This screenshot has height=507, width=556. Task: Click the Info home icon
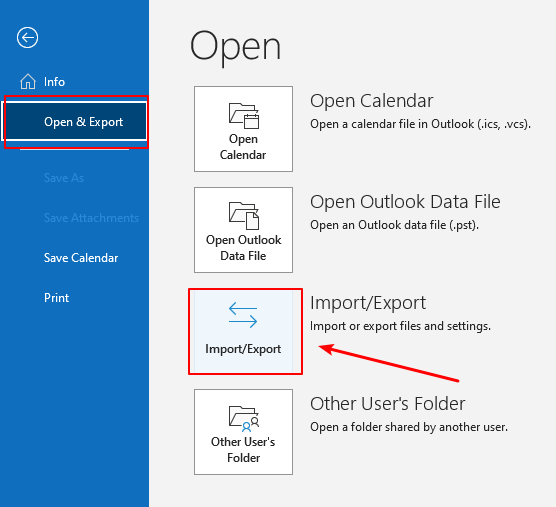(x=28, y=82)
